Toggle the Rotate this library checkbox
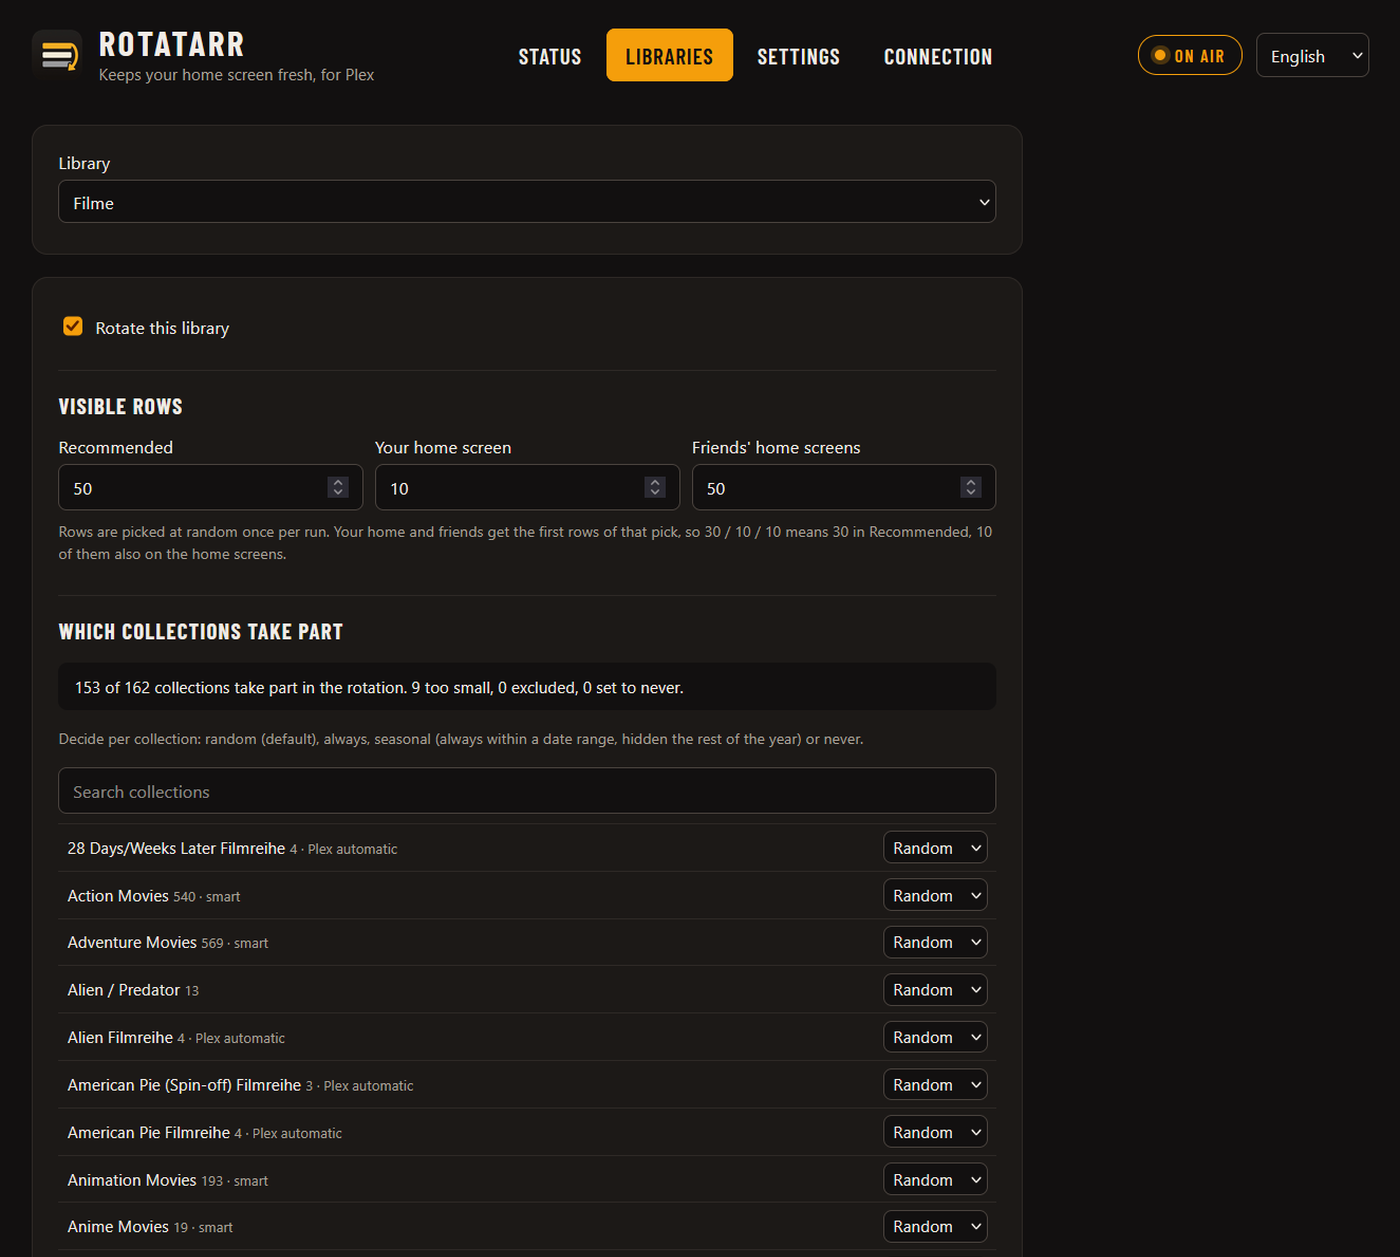Image resolution: width=1400 pixels, height=1257 pixels. (x=73, y=327)
